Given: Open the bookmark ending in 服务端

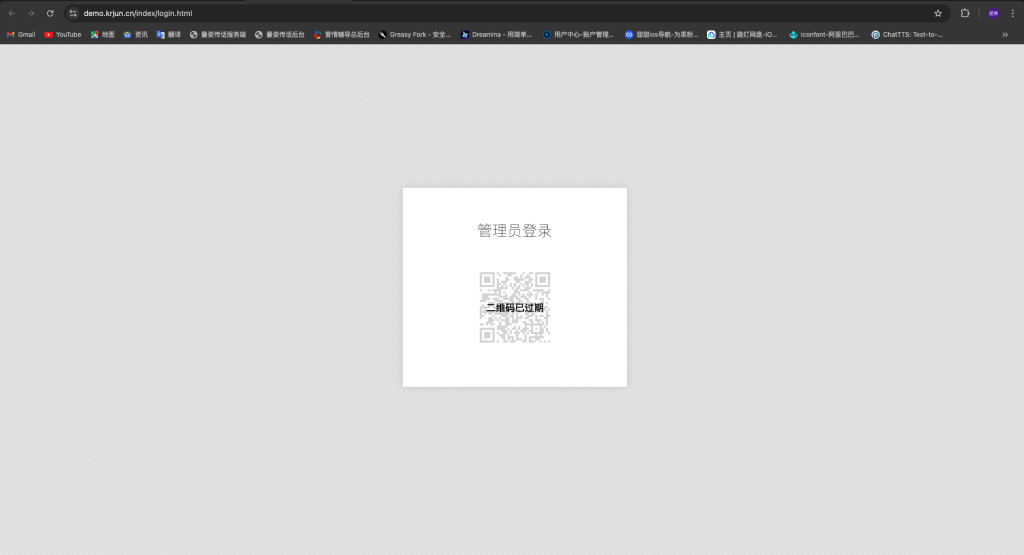Looking at the screenshot, I should pos(217,35).
